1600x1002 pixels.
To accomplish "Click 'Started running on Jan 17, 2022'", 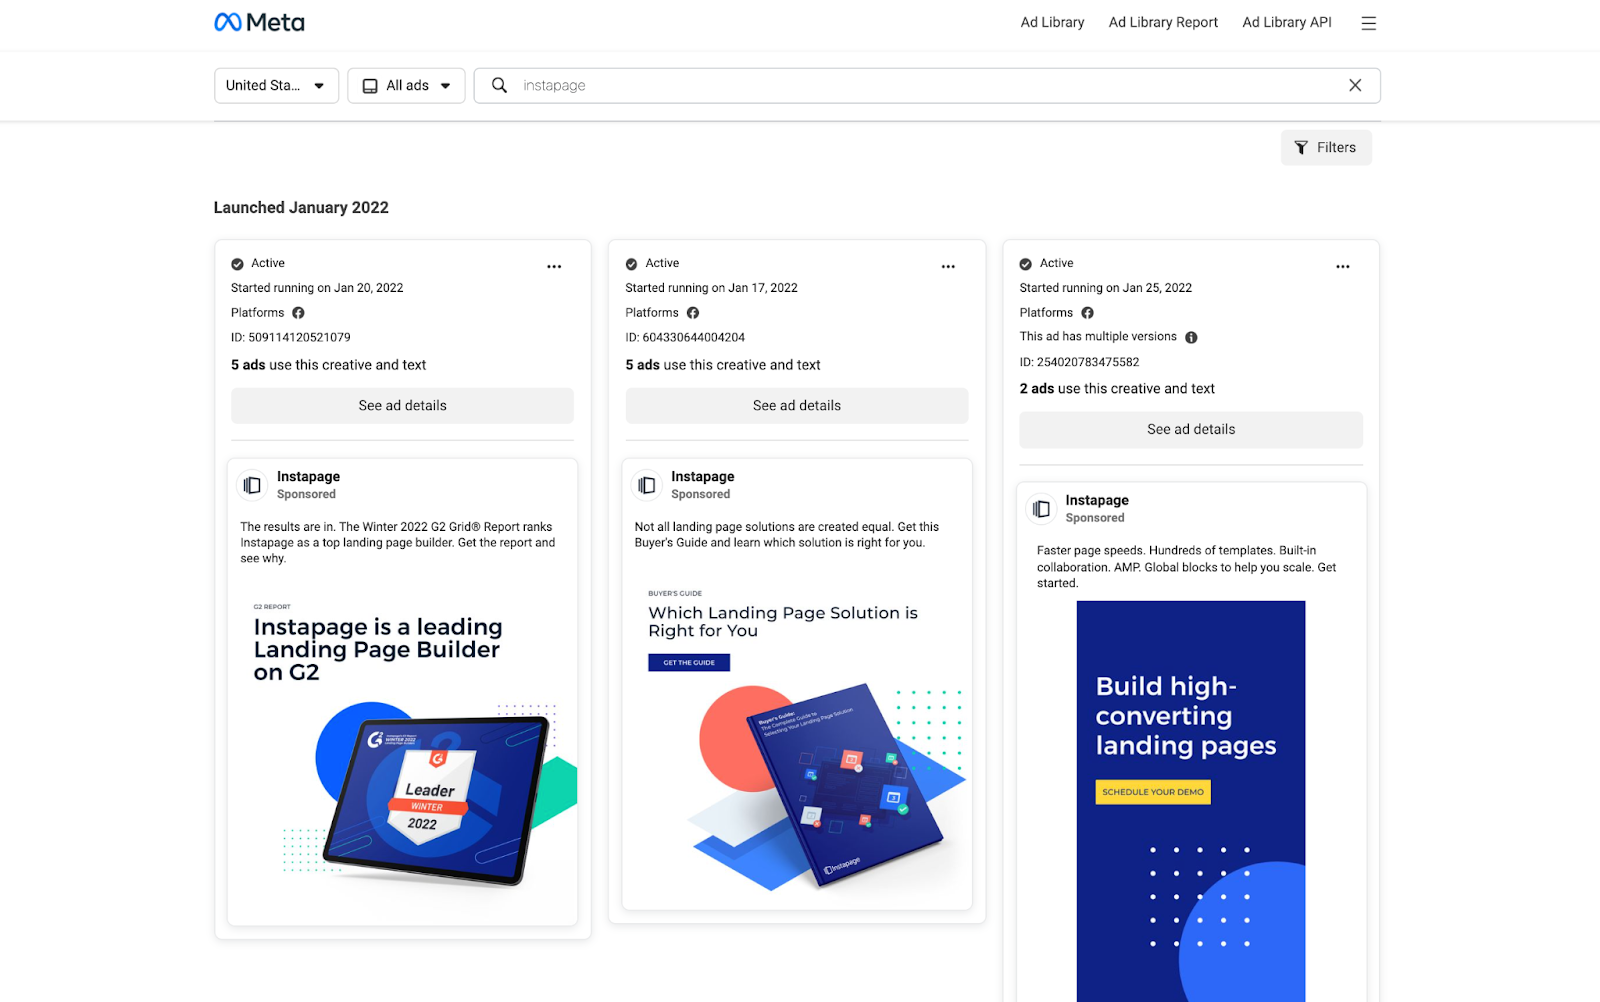I will 711,288.
